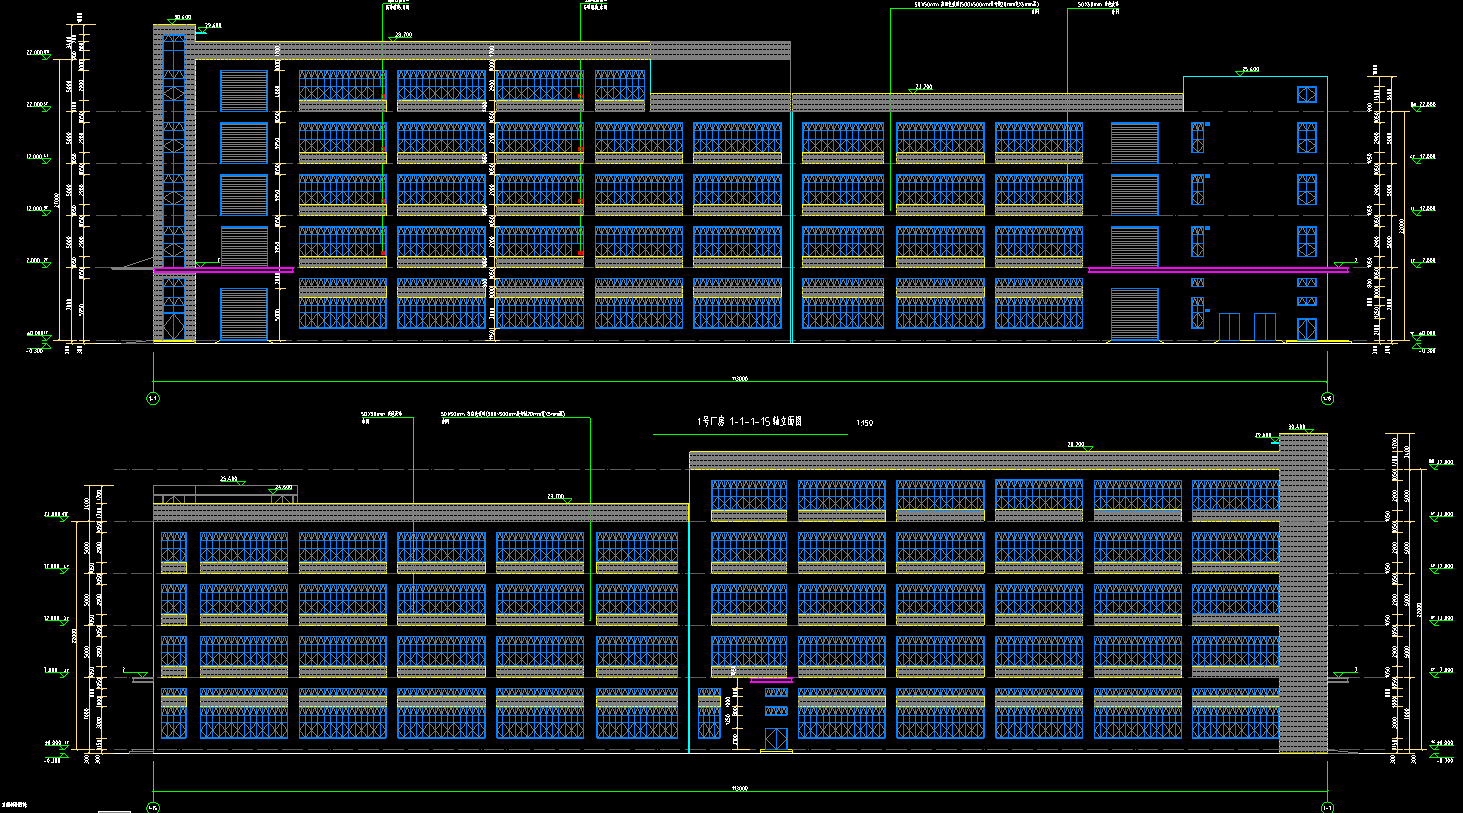1463x813 pixels.
Task: Select the entrance door in the lower elevation
Action: click(776, 739)
